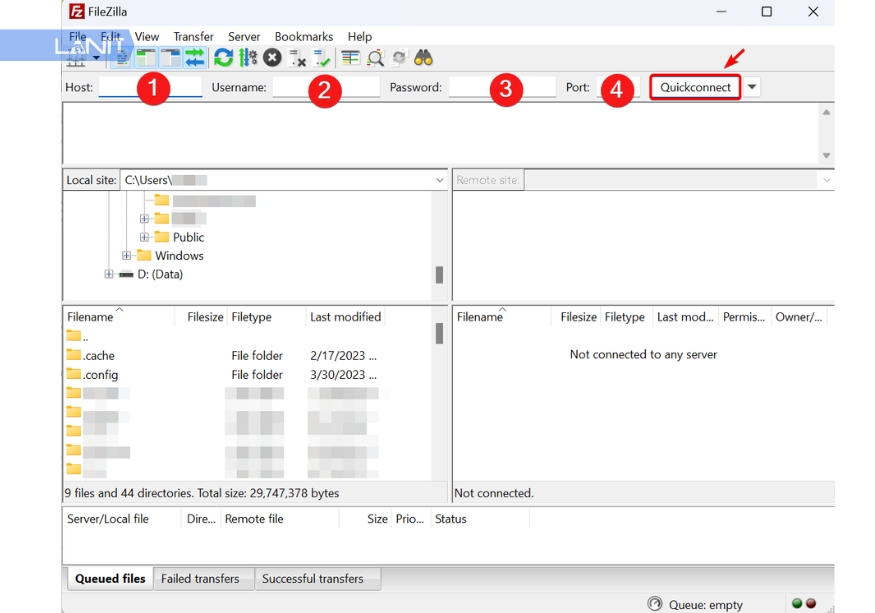Select the .cache row in file list

point(247,355)
